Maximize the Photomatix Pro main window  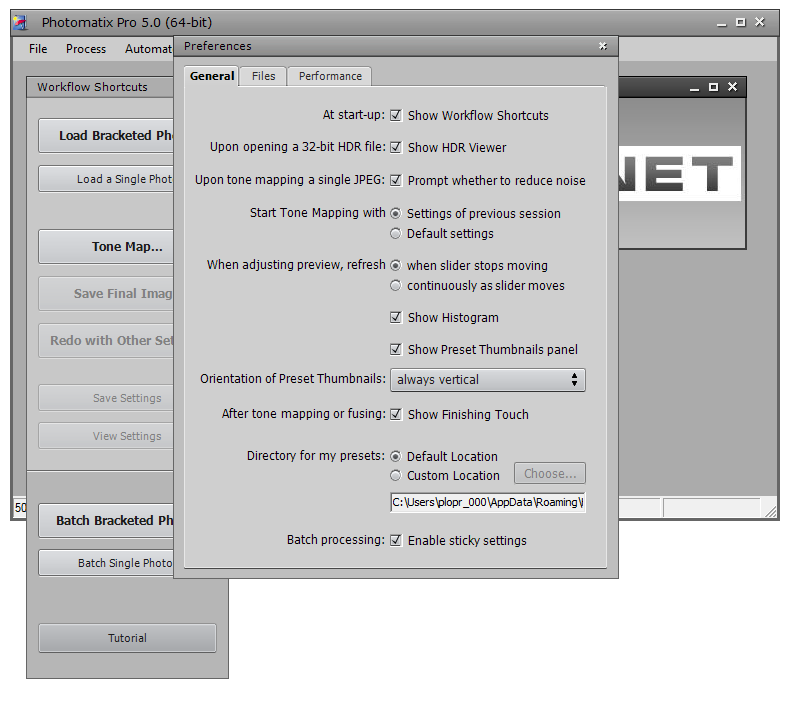pyautogui.click(x=740, y=22)
